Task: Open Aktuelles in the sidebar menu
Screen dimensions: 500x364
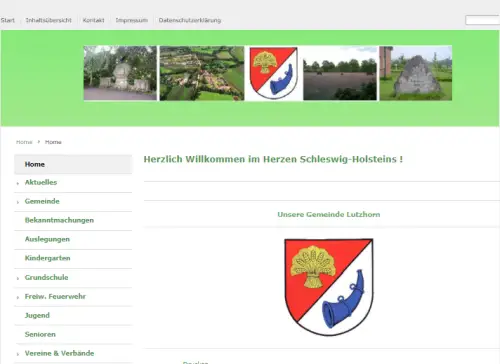Action: click(x=41, y=182)
